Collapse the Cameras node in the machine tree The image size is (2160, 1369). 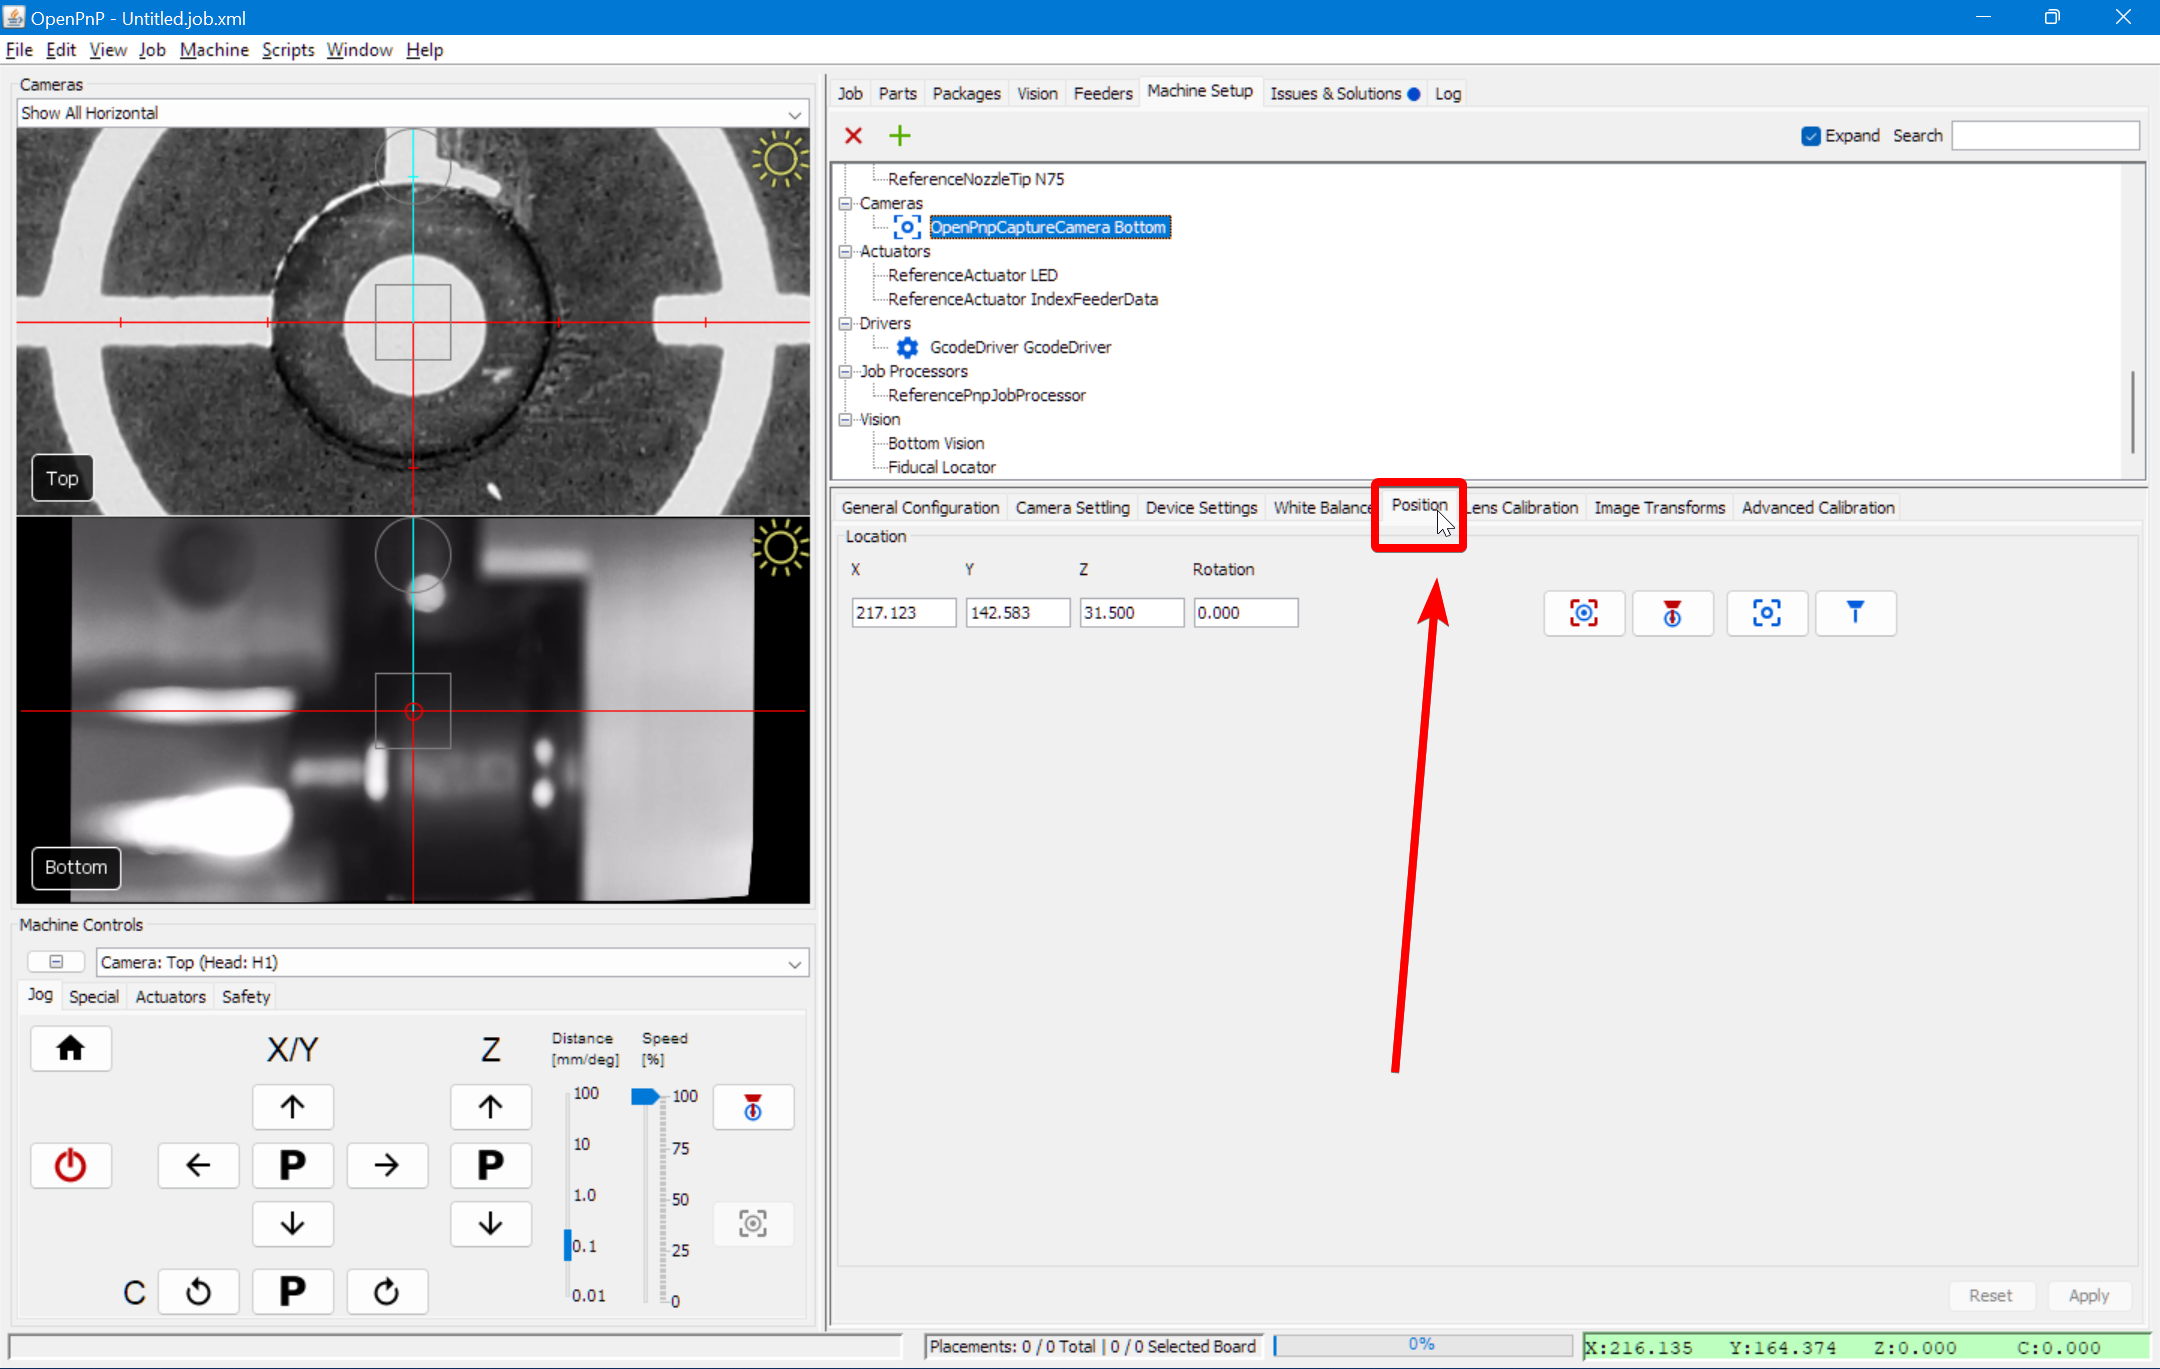coord(845,202)
